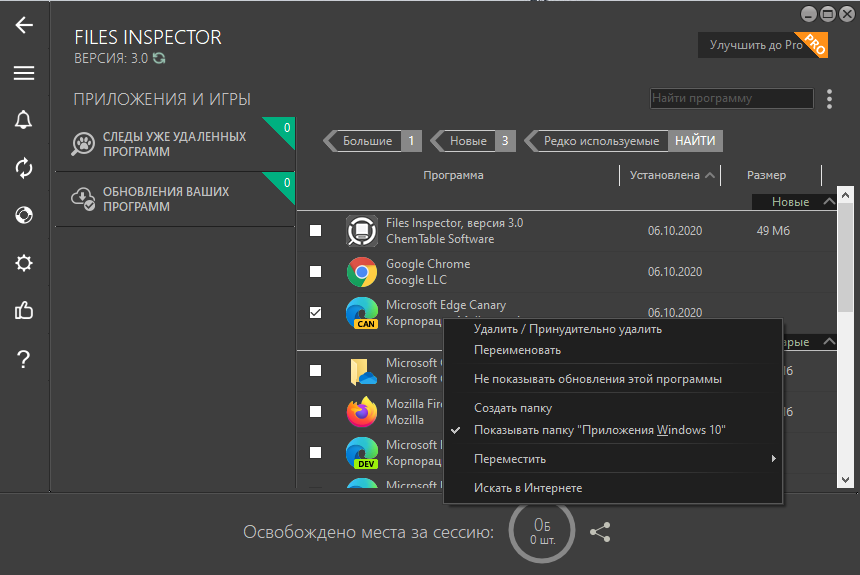
Task: Click ChemTable Software publisher text
Action: [x=440, y=239]
